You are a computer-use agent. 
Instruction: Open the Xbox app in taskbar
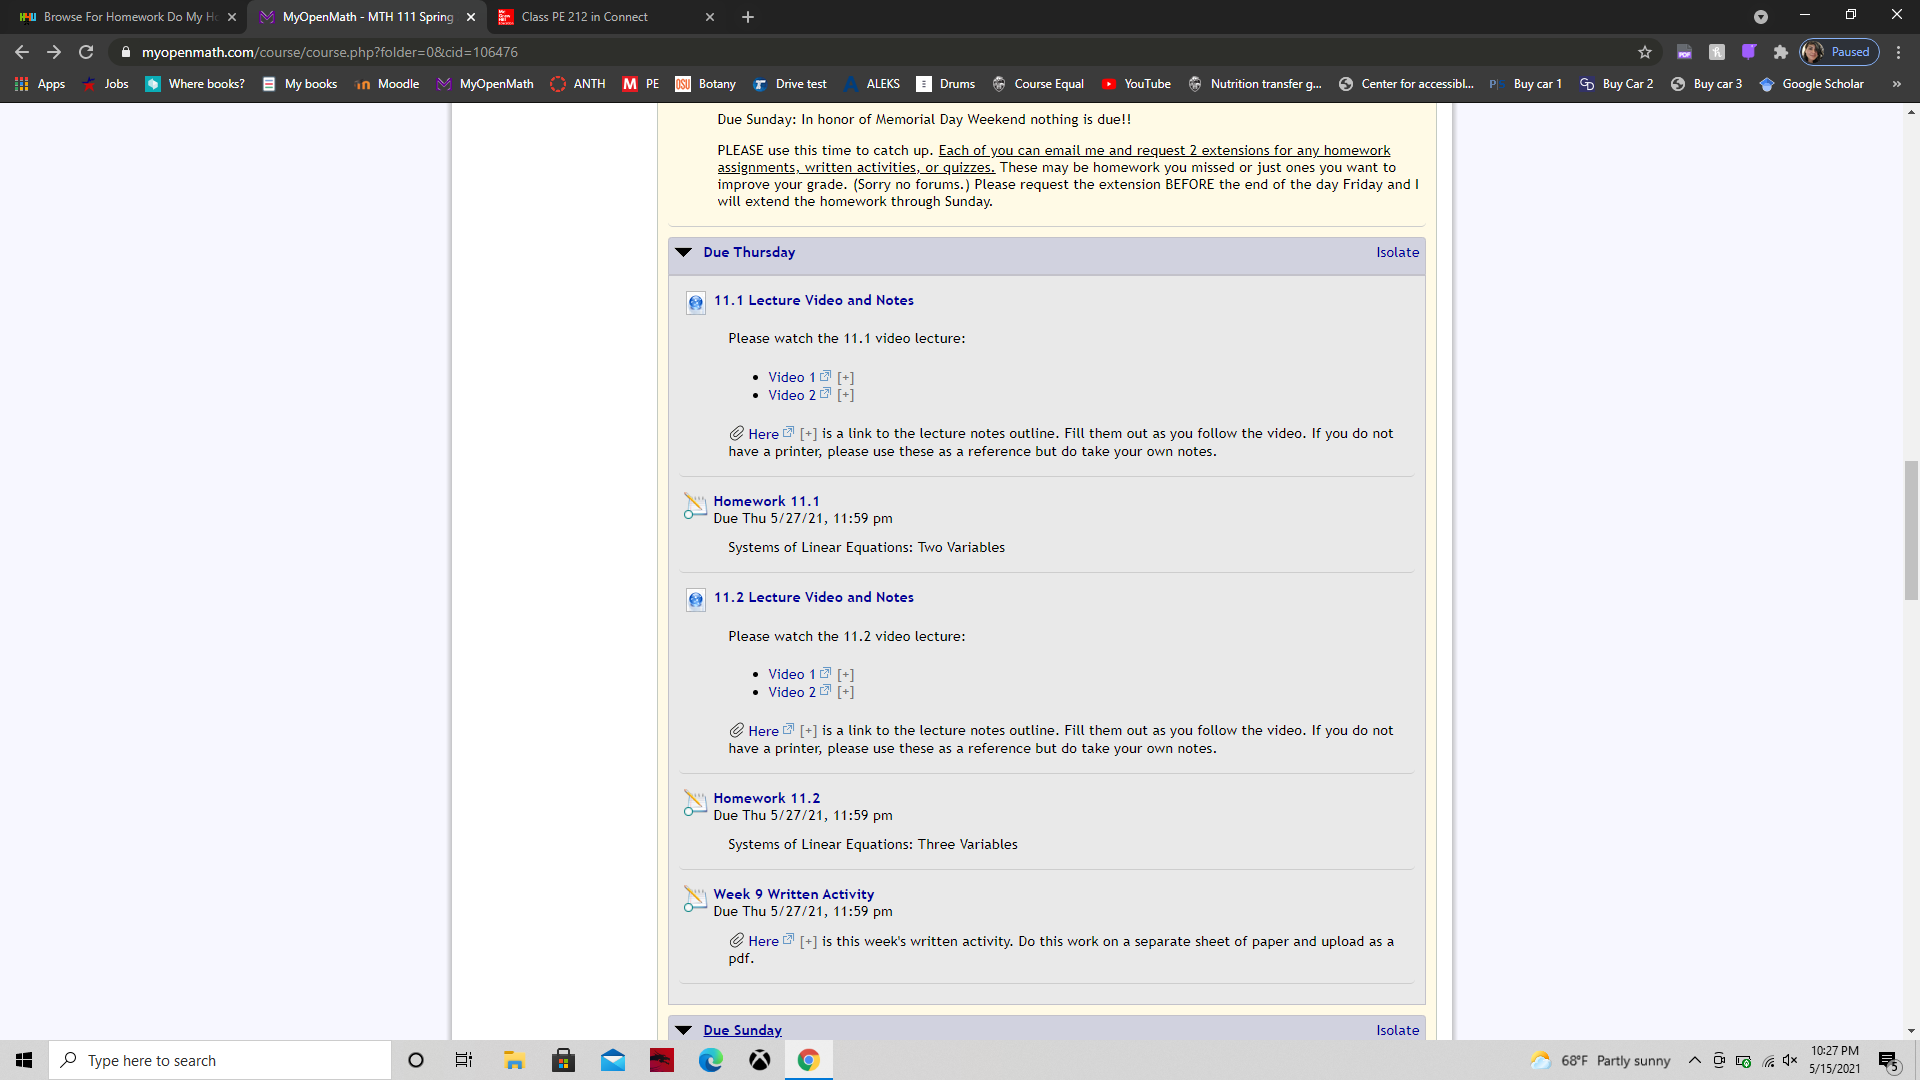tap(760, 1060)
